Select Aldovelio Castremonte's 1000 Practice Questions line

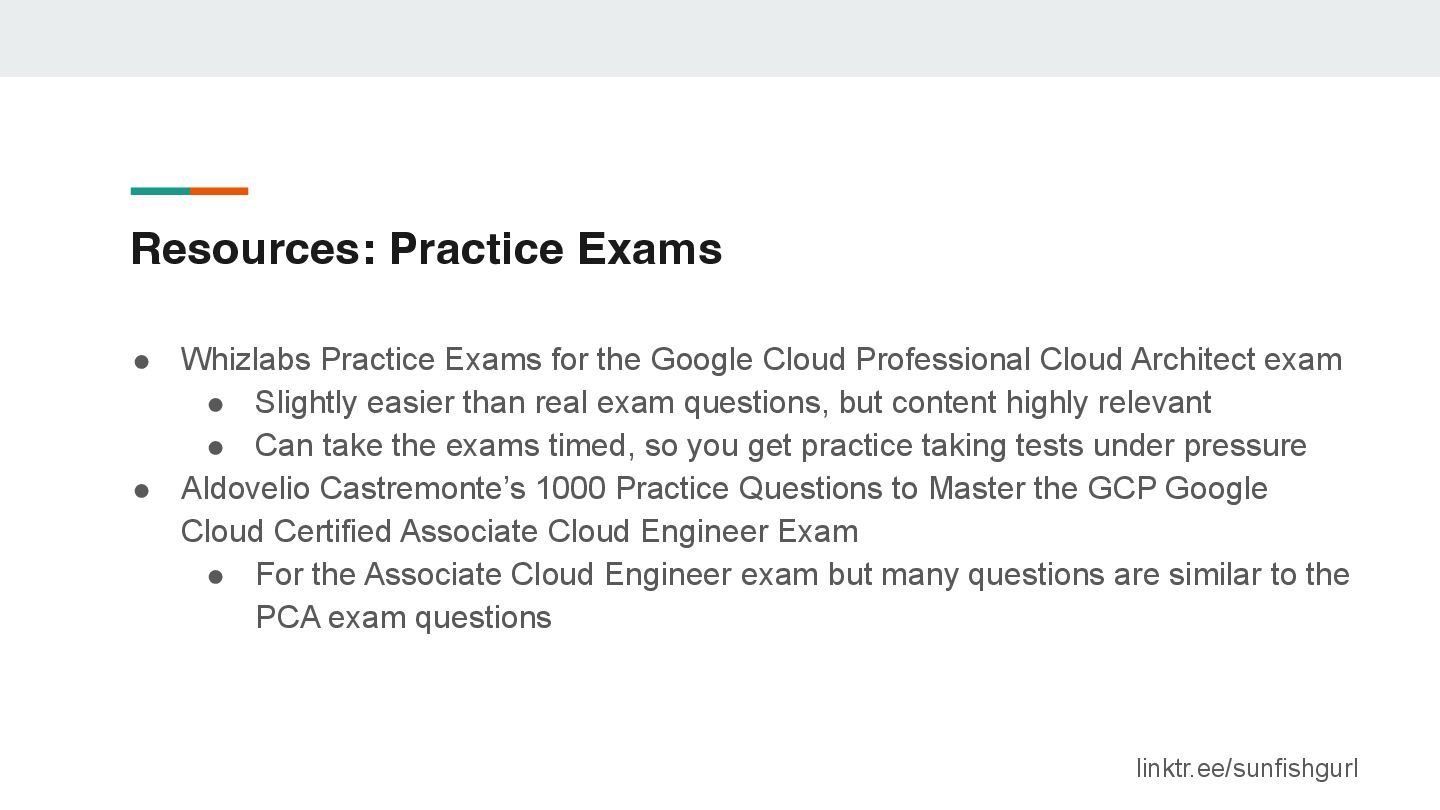724,488
